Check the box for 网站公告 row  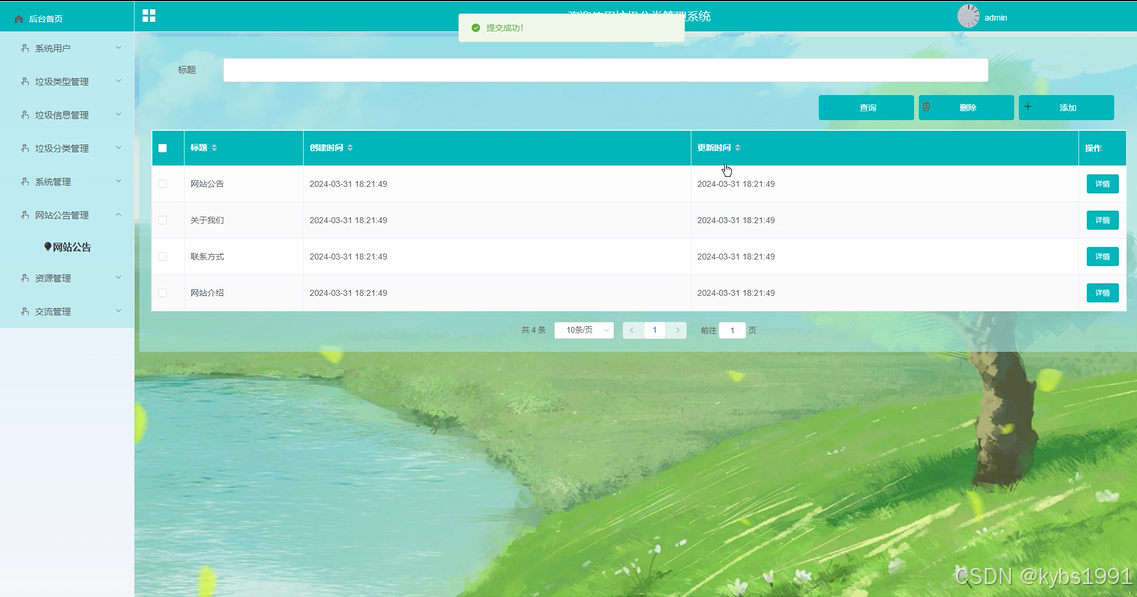pyautogui.click(x=162, y=184)
